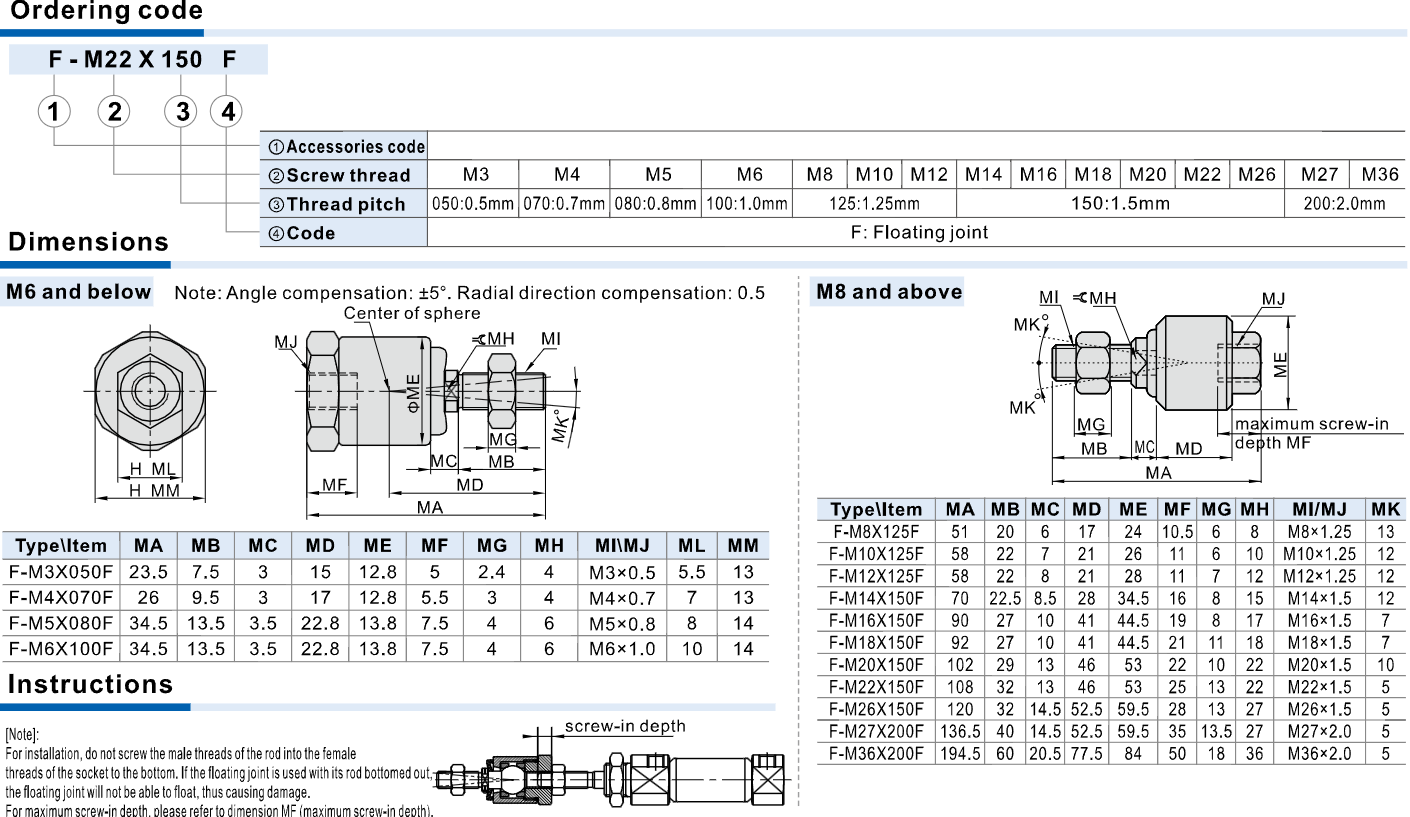Click the "F: Floating joint" code description
The width and height of the screenshot is (1410, 817).
pyautogui.click(x=918, y=233)
